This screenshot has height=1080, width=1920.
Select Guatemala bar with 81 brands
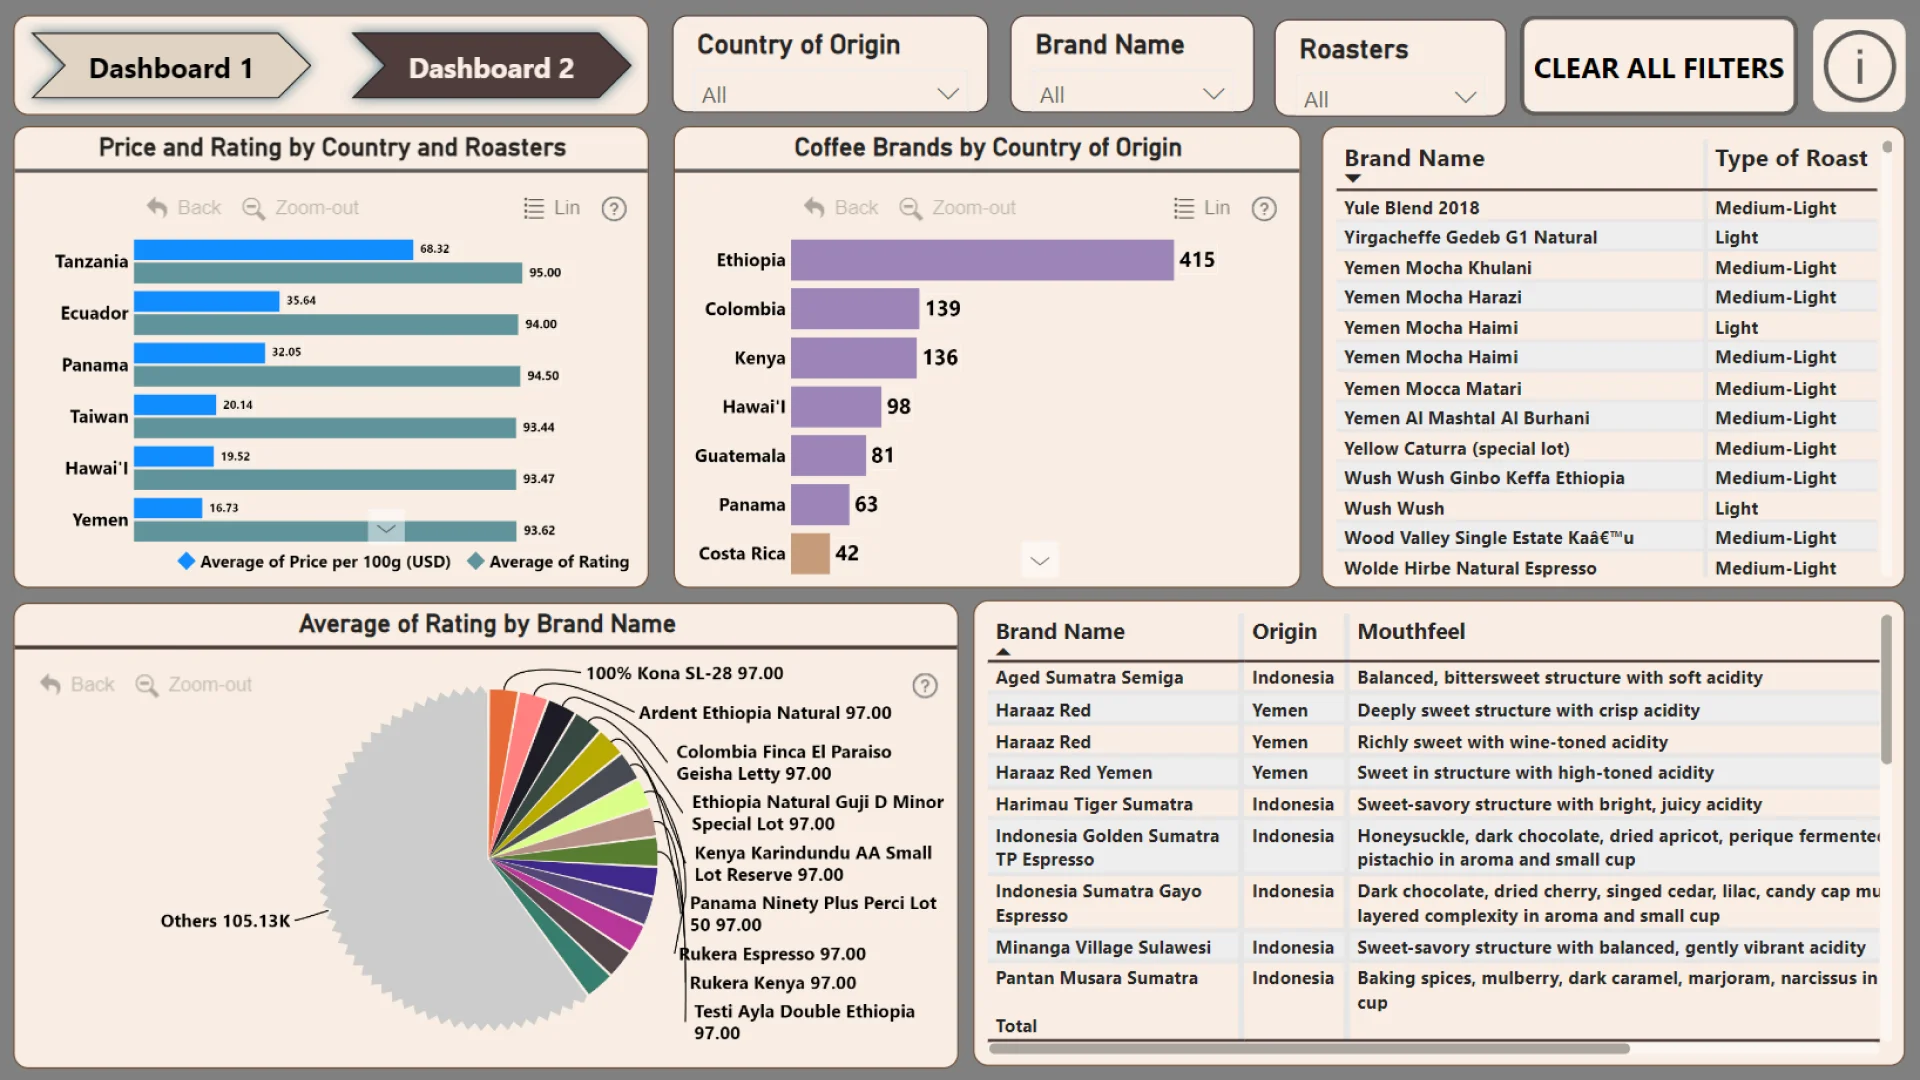(828, 456)
